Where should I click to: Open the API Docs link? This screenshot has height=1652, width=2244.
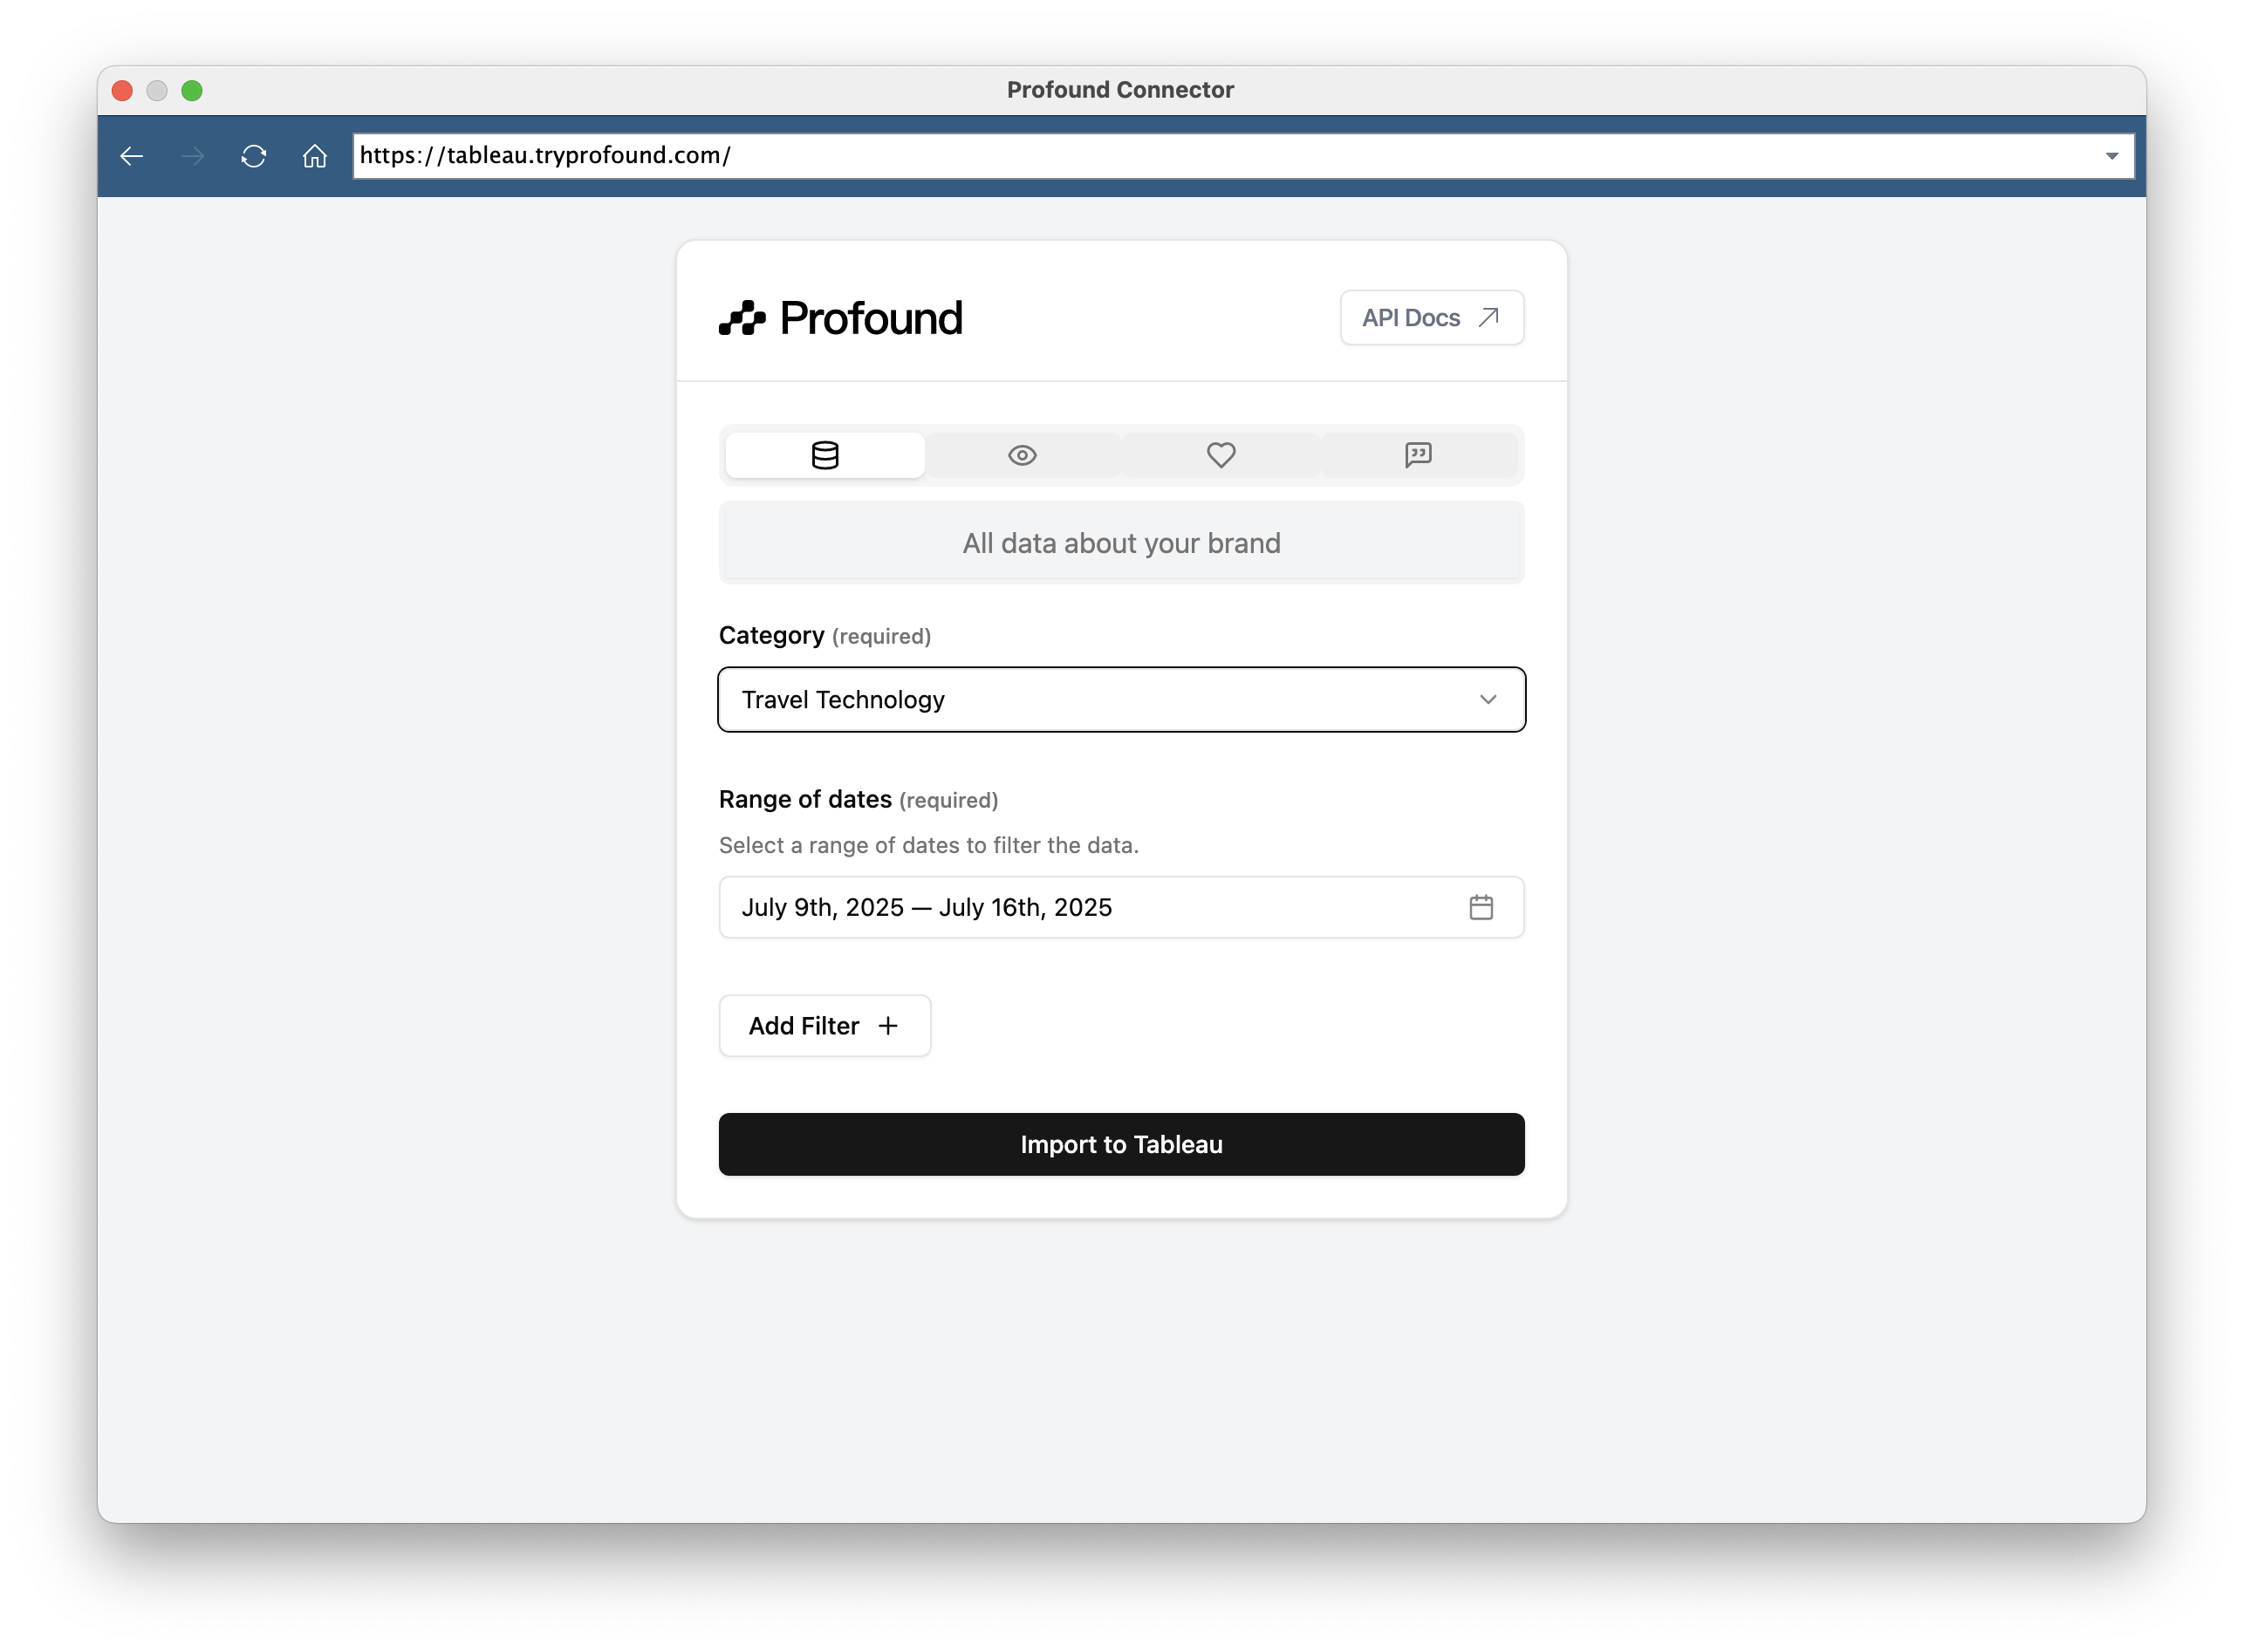click(x=1431, y=317)
